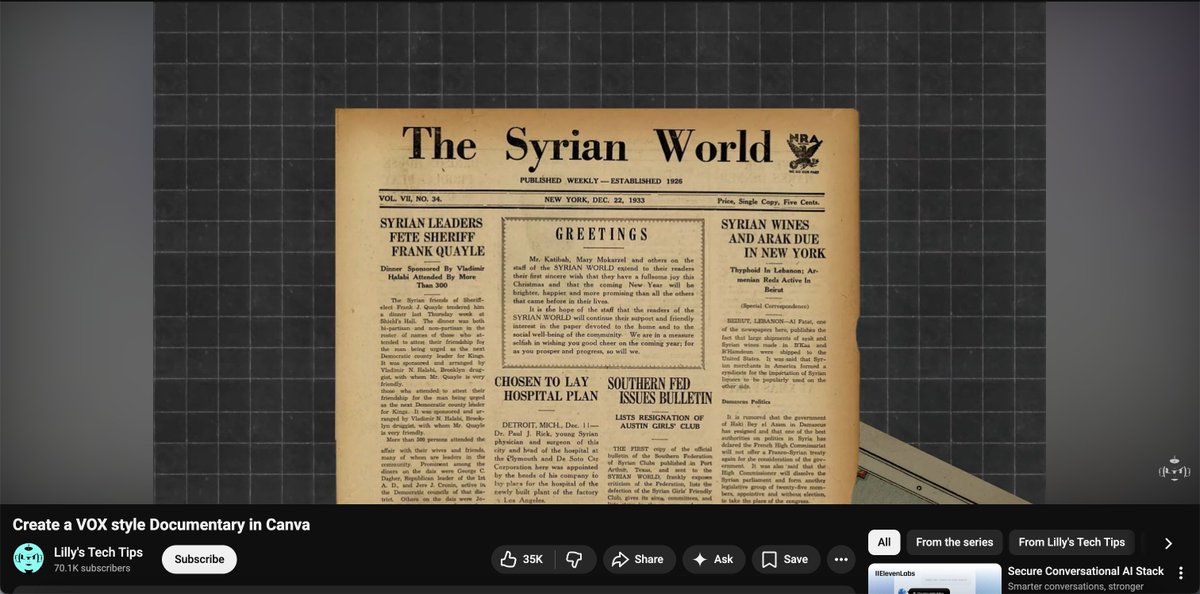Open ElevenLabs ad thumbnail

point(934,579)
